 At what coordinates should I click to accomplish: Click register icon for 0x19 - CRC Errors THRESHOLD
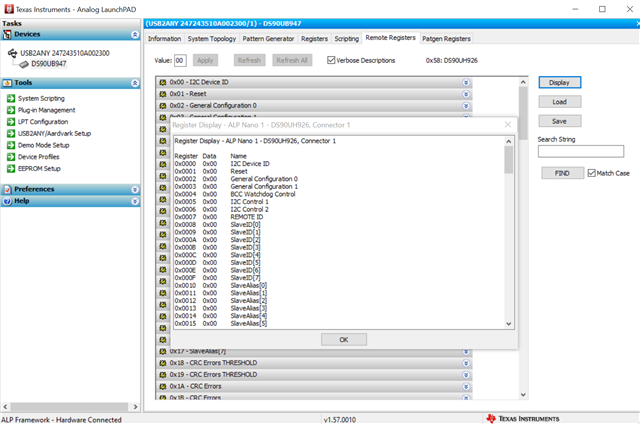pyautogui.click(x=163, y=375)
